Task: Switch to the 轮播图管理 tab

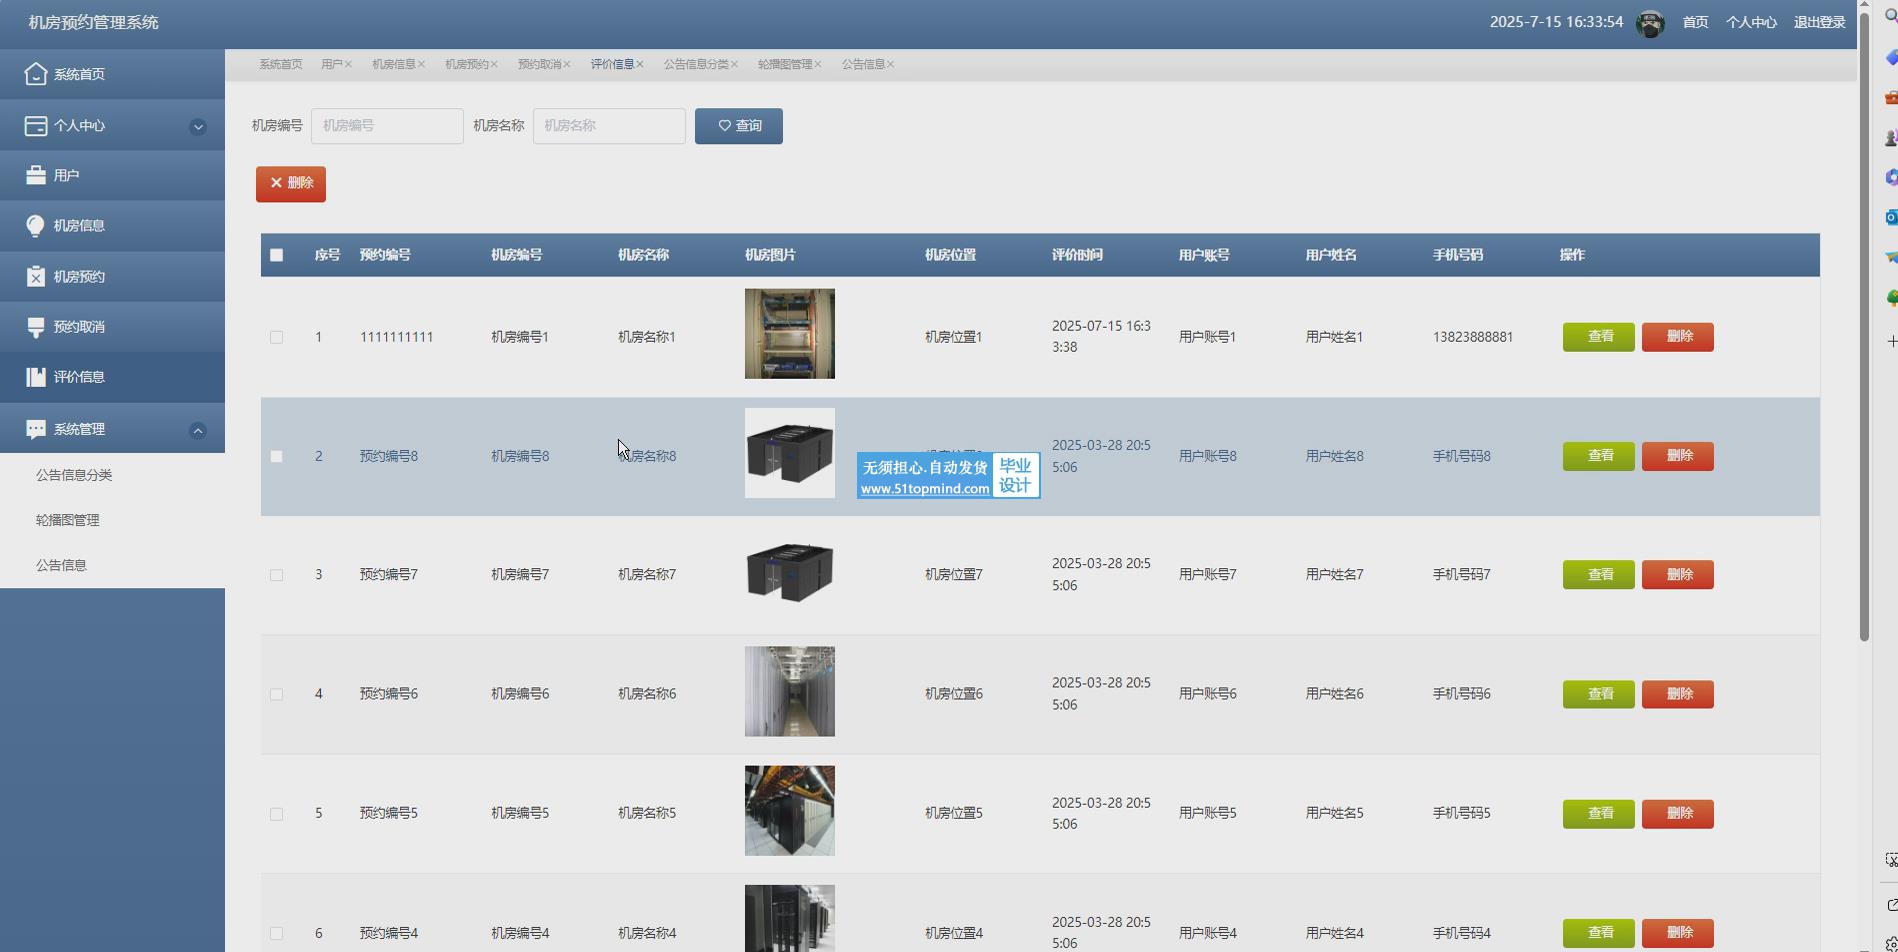Action: (784, 64)
